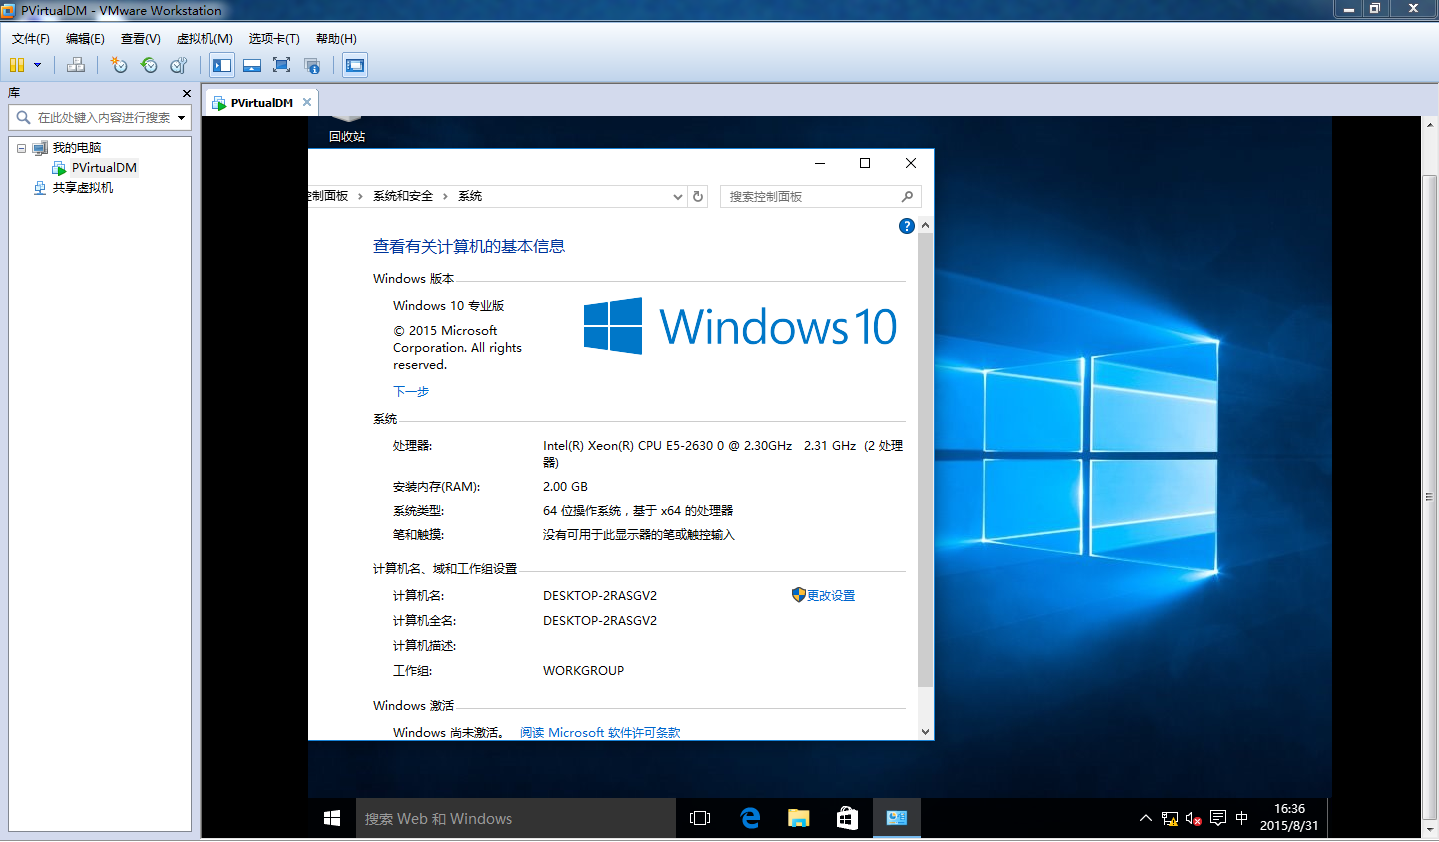Open the 文件(F) menu
1439x842 pixels.
pos(31,39)
